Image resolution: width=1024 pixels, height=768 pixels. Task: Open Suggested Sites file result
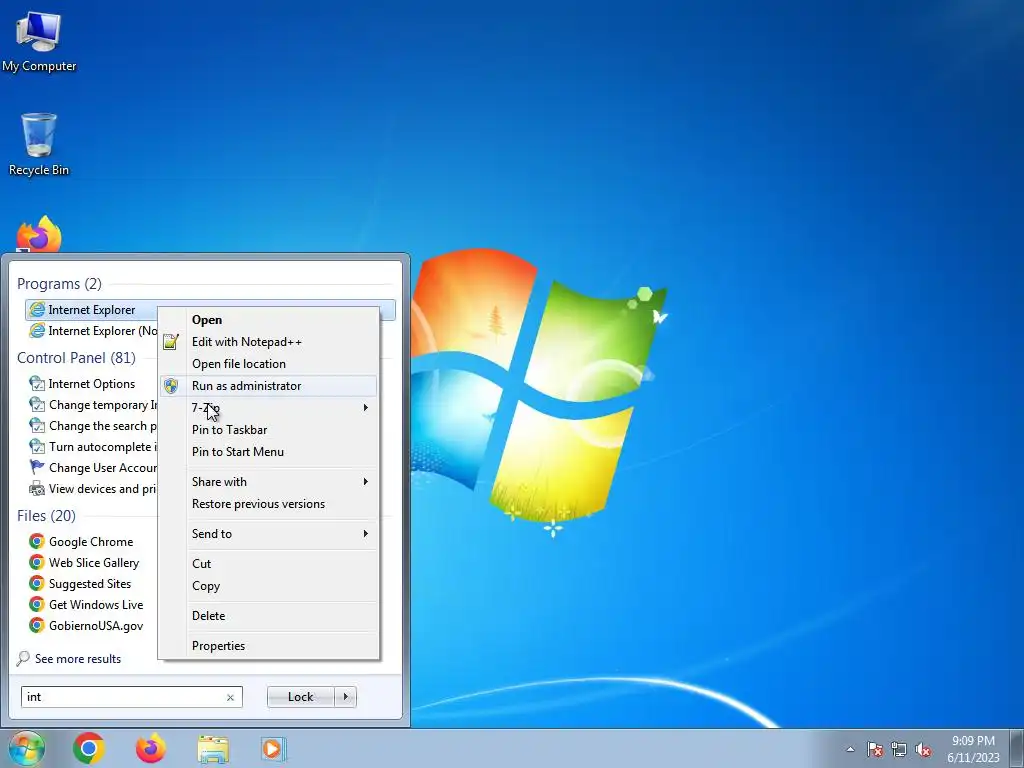pos(80,583)
